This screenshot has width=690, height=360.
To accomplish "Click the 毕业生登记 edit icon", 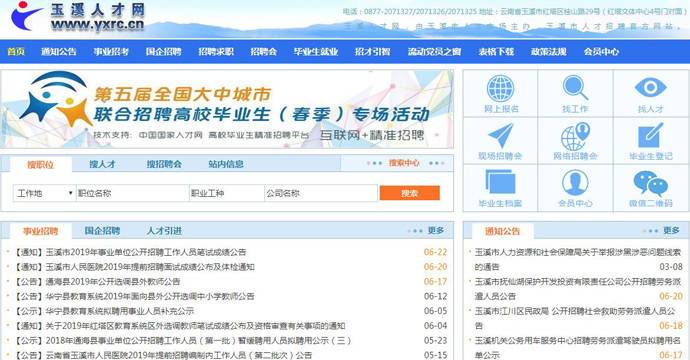I will [650, 135].
